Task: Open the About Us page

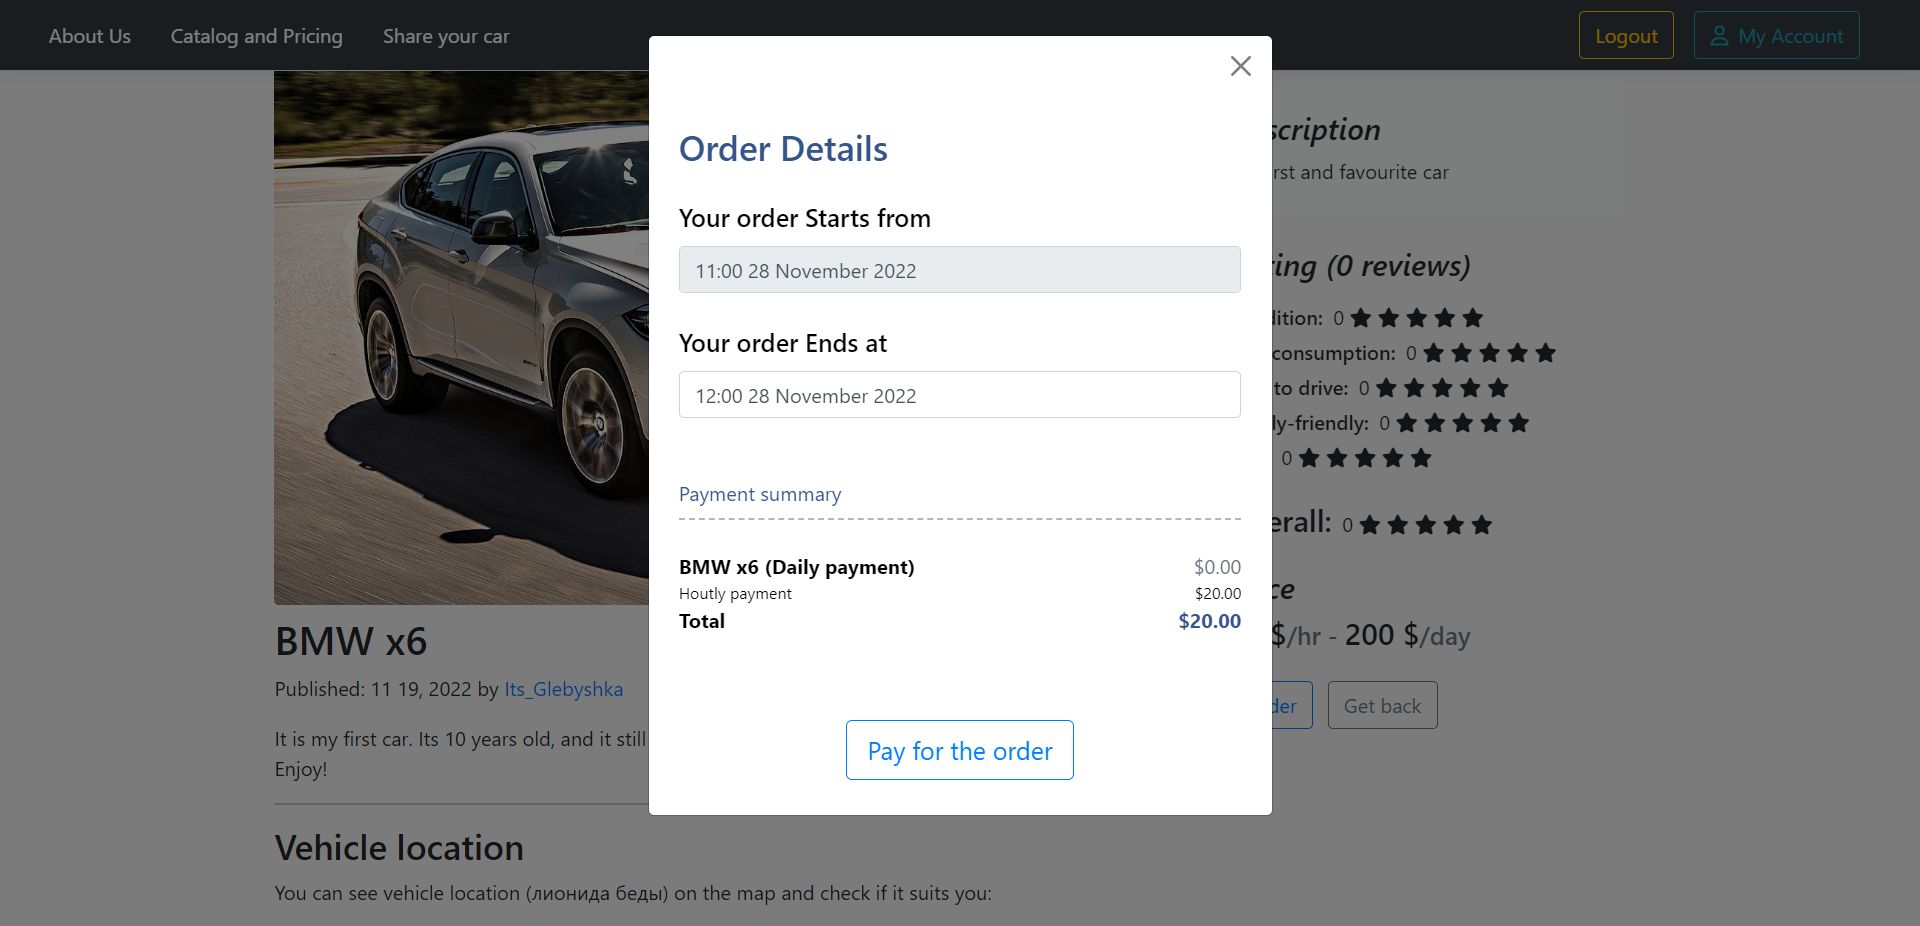Action: click(89, 36)
